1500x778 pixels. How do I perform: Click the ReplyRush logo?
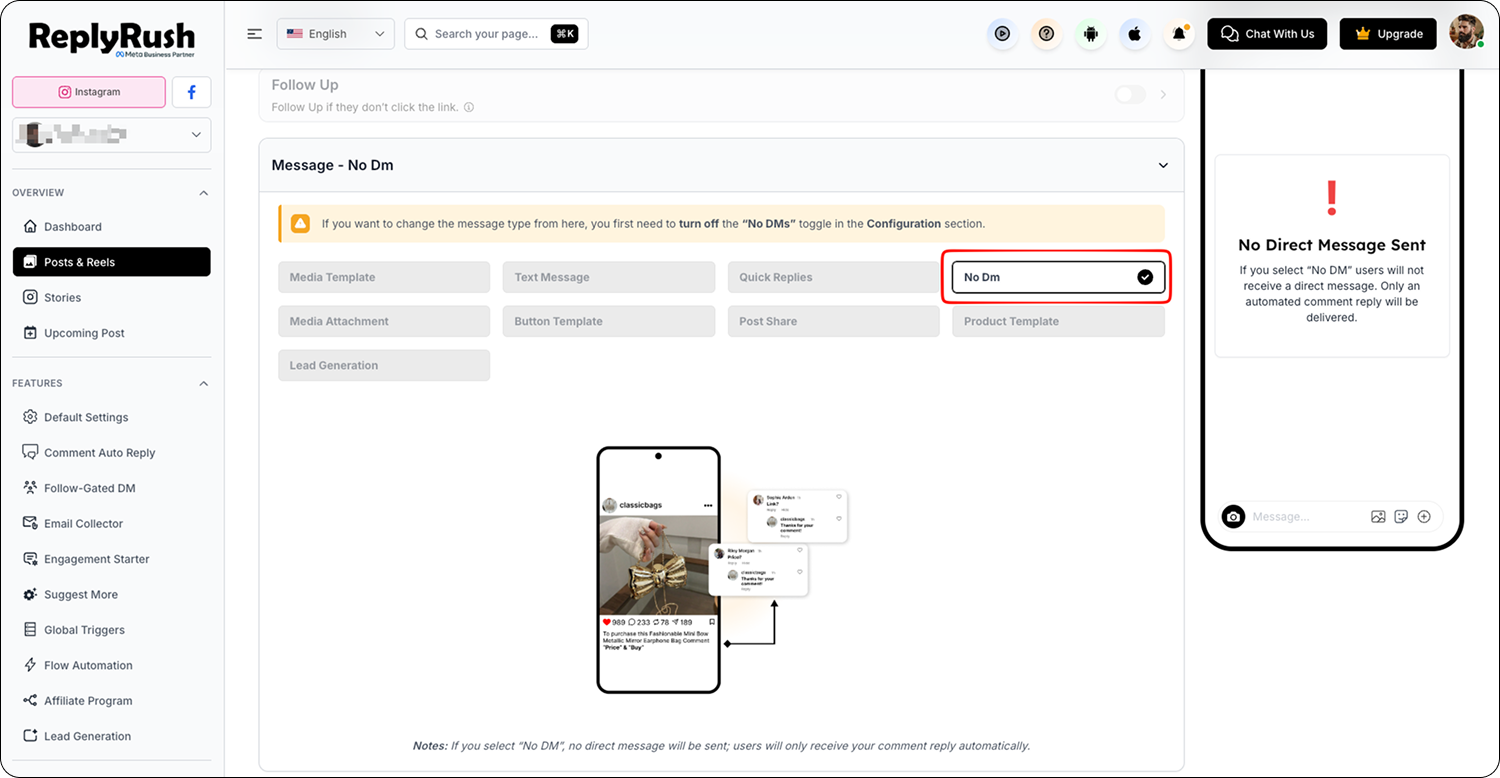point(111,38)
